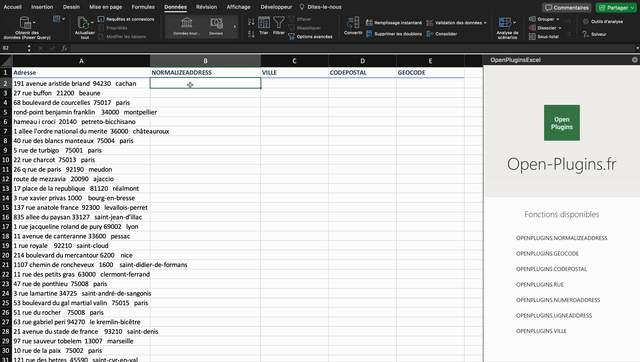
Task: Select cell with '27 rue buffon 21200 beaune'
Action: (x=81, y=93)
